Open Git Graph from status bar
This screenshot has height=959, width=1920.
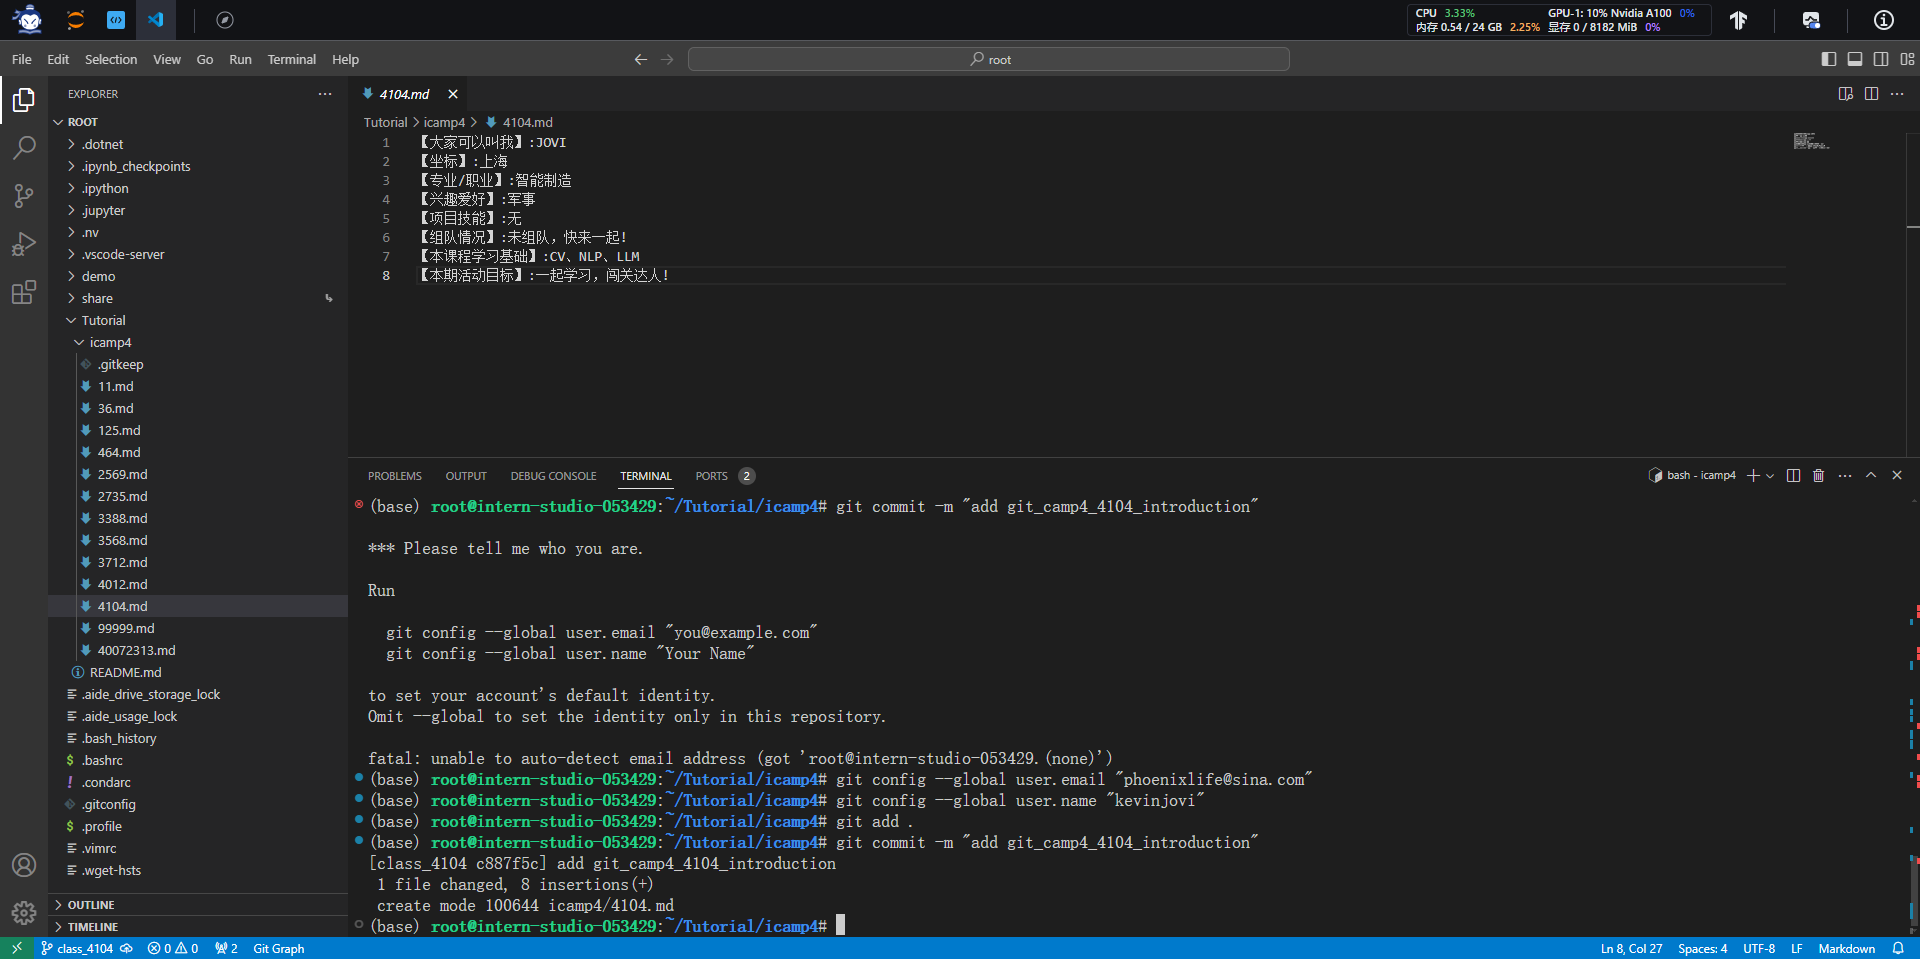[278, 949]
